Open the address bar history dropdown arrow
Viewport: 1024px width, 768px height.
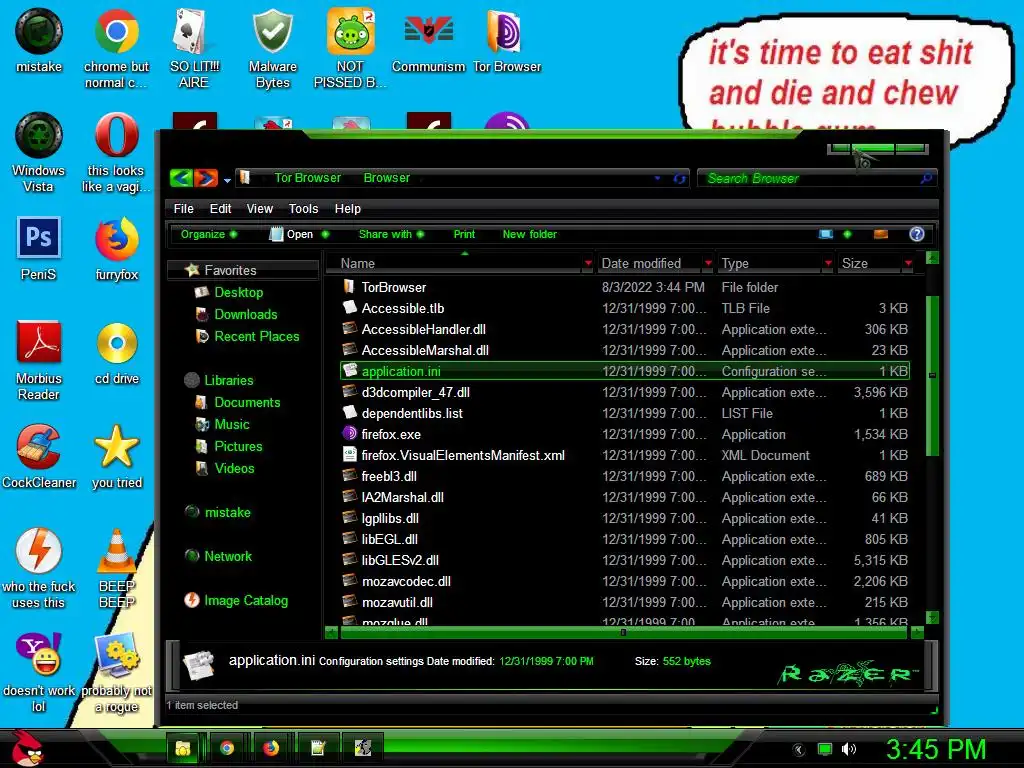657,178
